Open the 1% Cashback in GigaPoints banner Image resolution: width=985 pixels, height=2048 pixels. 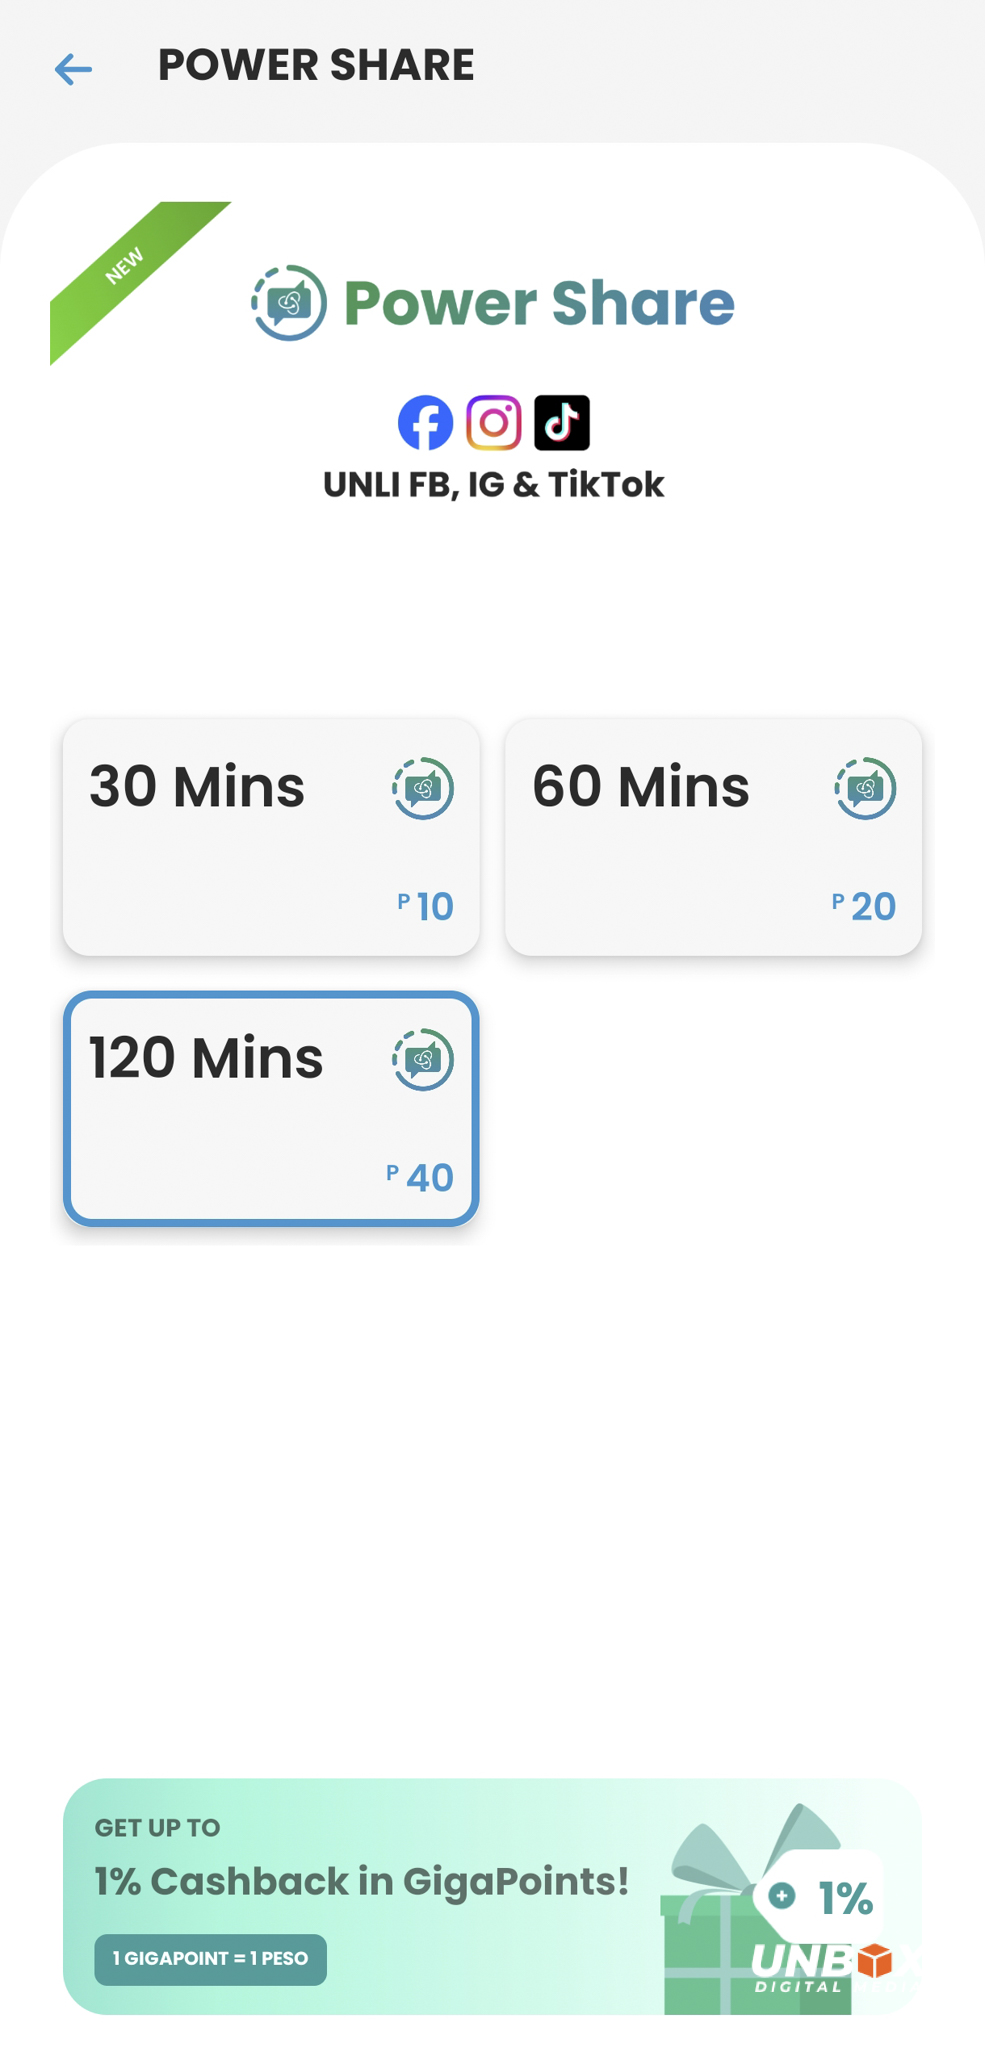pos(492,1896)
